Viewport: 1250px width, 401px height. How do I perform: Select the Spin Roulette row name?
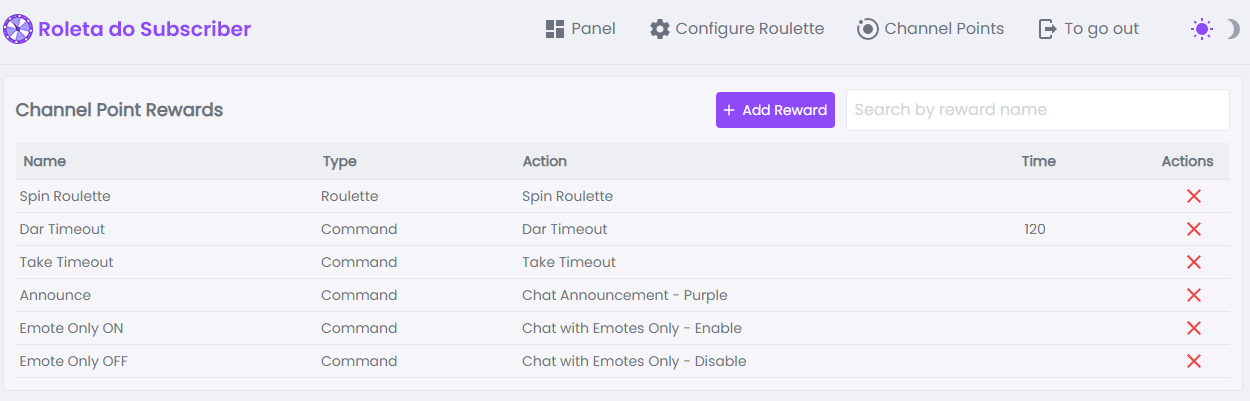click(65, 196)
